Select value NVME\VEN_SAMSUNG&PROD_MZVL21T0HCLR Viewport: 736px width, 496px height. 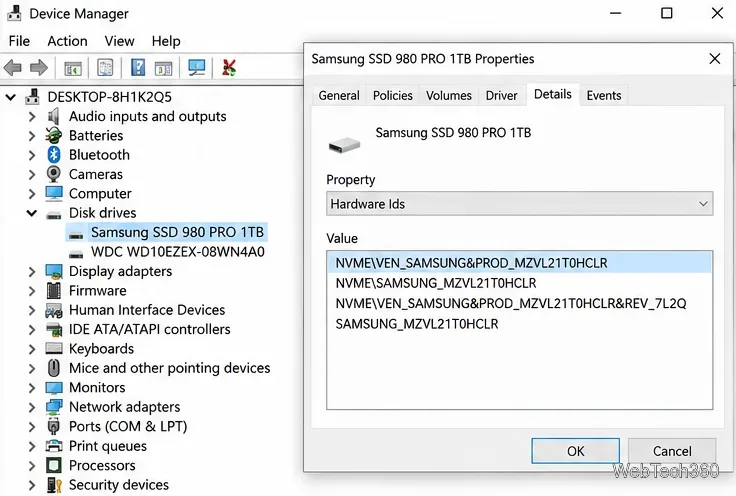[519, 263]
